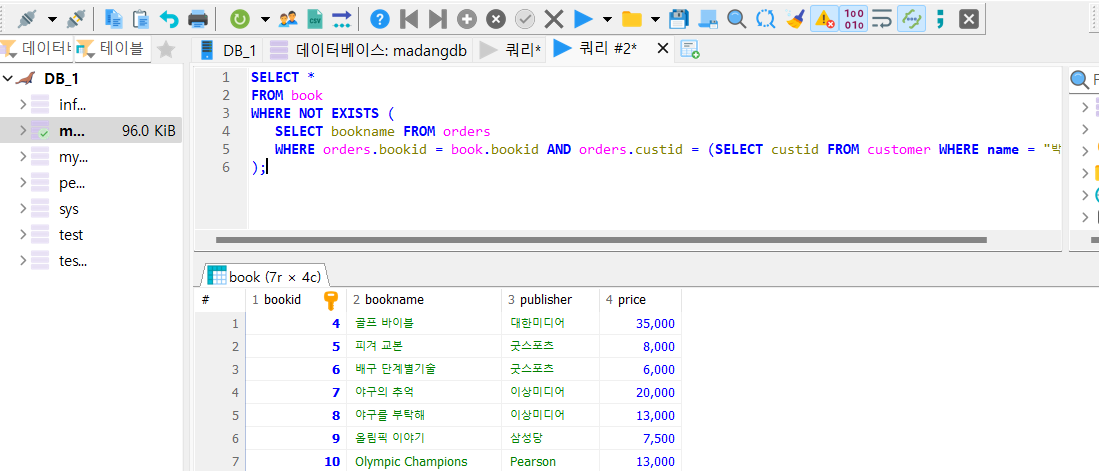The height and width of the screenshot is (471, 1099).
Task: Click the Paste clipboard icon
Action: click(141, 19)
